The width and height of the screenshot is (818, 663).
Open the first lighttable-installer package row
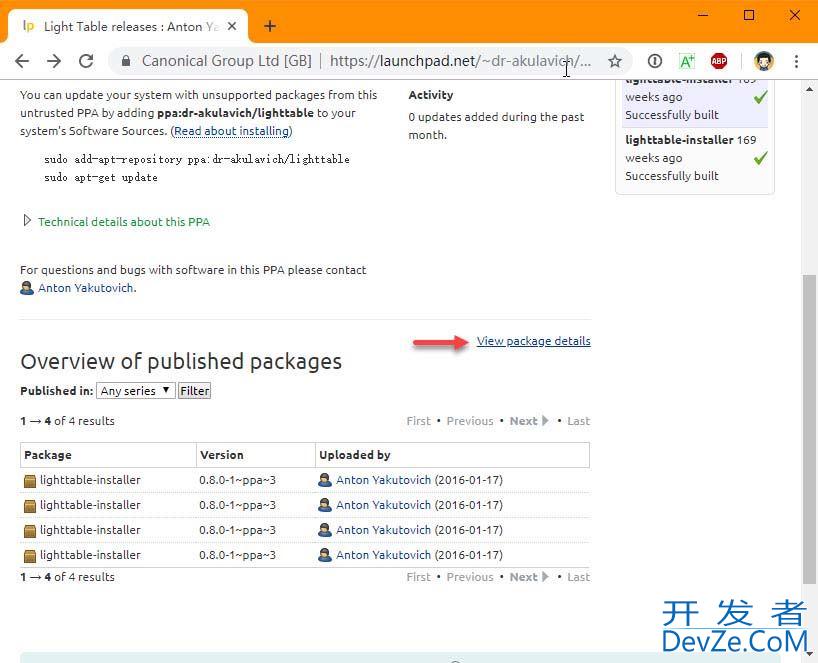coord(305,480)
